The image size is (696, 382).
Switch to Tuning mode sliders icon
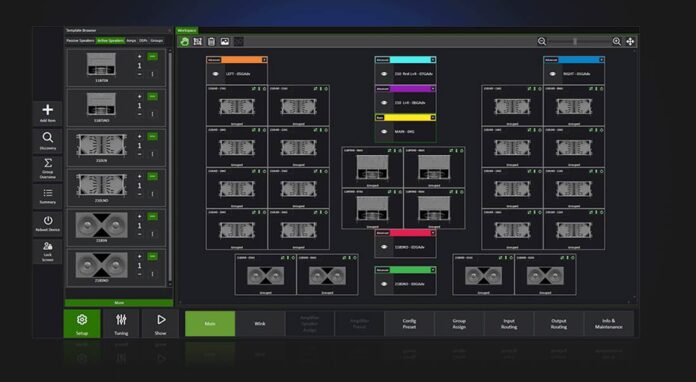[x=121, y=319]
